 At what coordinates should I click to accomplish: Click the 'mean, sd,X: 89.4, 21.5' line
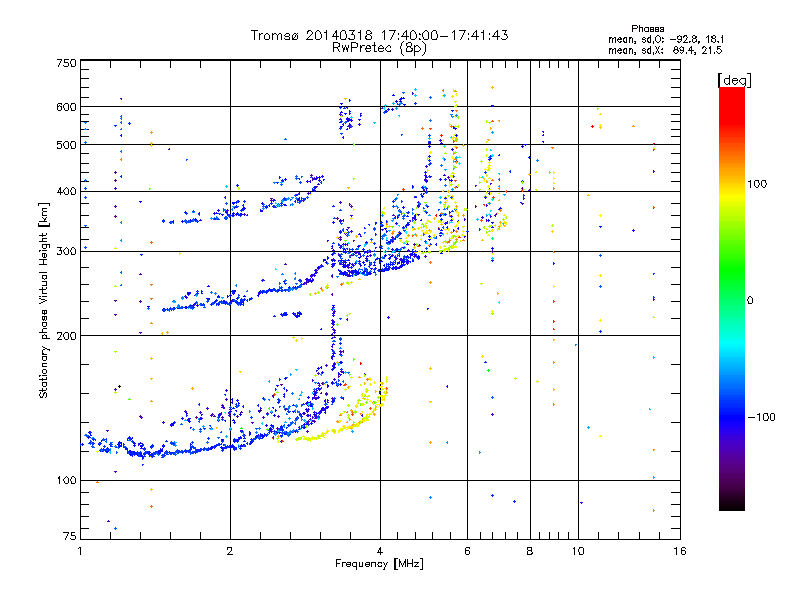click(665, 50)
